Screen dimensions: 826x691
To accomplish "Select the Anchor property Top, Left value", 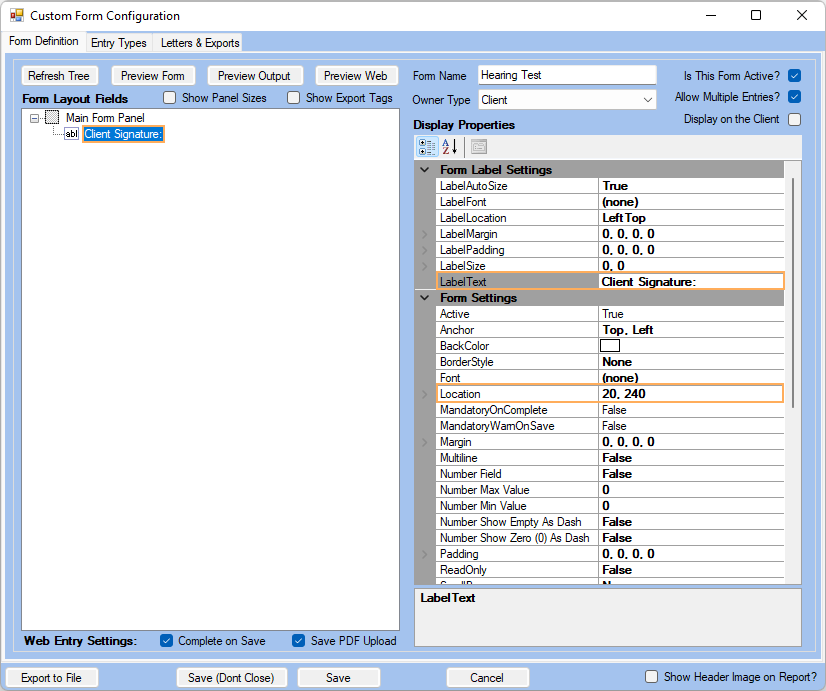I will [627, 330].
